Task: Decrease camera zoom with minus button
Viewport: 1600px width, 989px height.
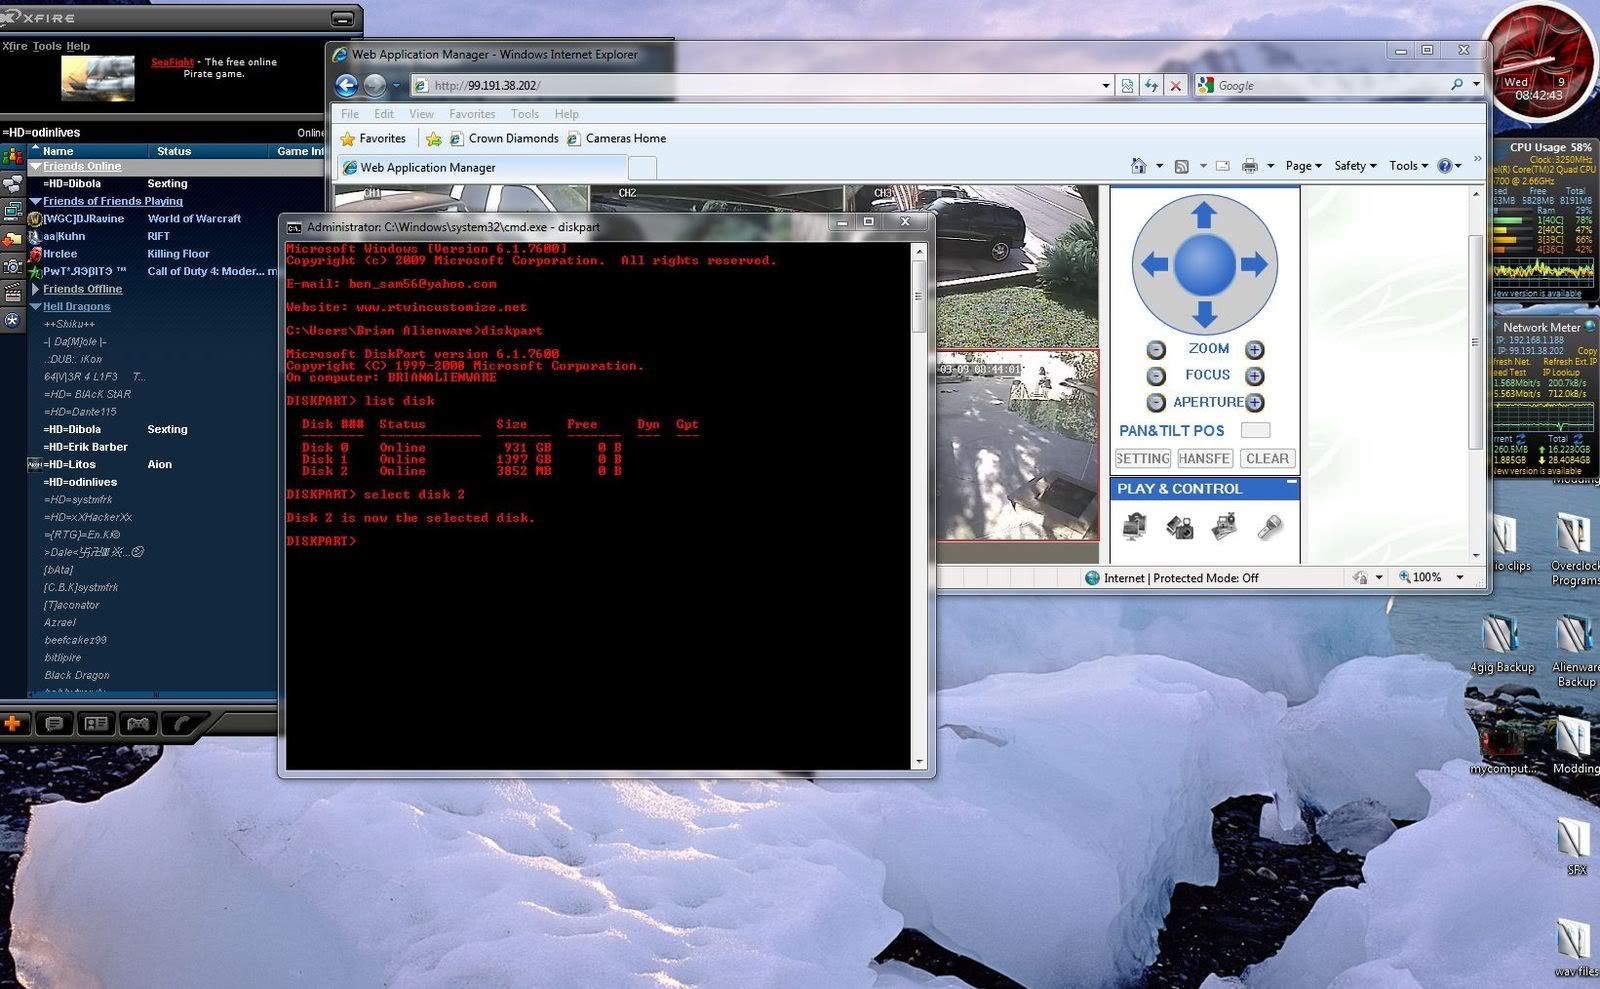Action: coord(1155,350)
